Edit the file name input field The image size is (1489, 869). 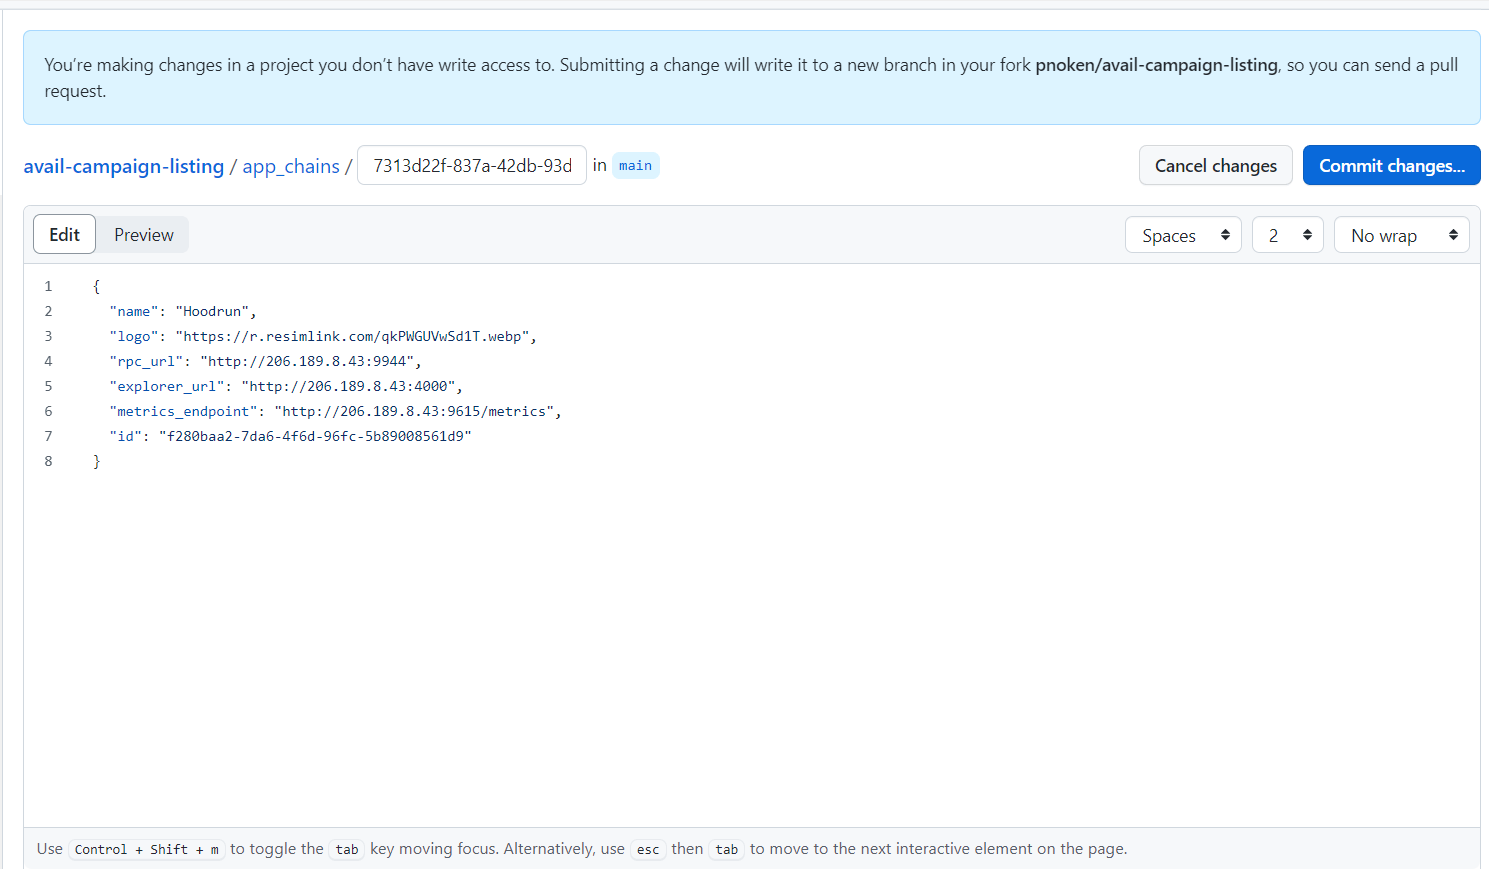pyautogui.click(x=472, y=166)
